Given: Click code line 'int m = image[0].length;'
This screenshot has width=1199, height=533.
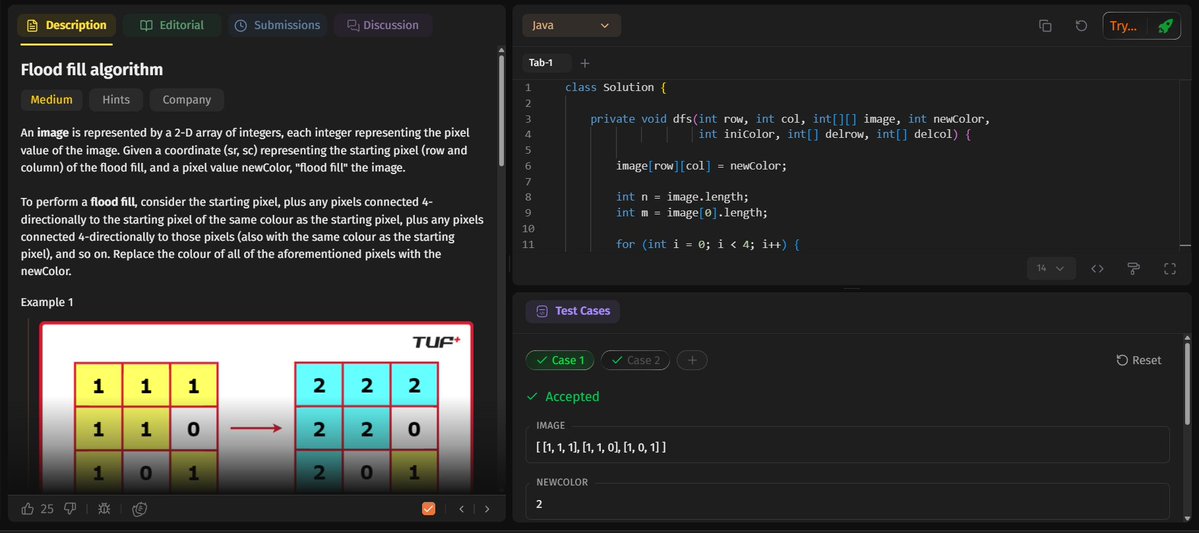Looking at the screenshot, I should point(692,213).
